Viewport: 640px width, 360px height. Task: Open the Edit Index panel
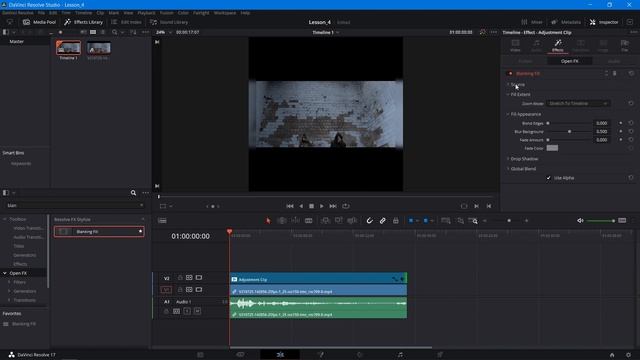126,22
